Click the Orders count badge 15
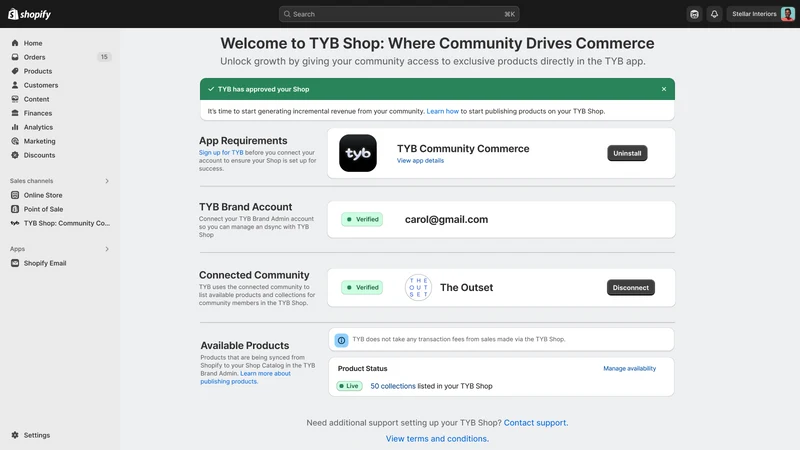The width and height of the screenshot is (800, 450). pyautogui.click(x=104, y=57)
